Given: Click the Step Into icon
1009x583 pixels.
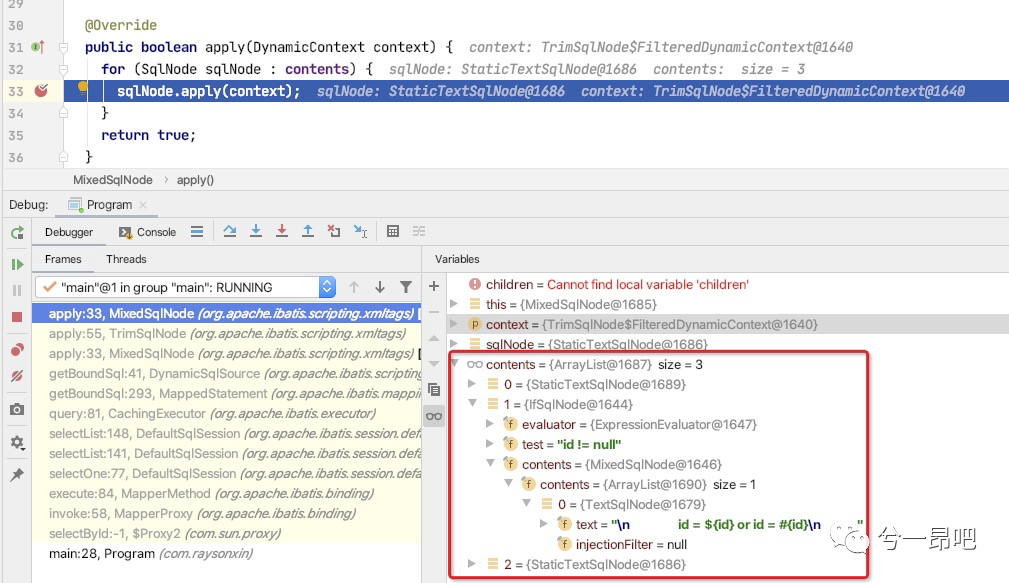Looking at the screenshot, I should 255,231.
